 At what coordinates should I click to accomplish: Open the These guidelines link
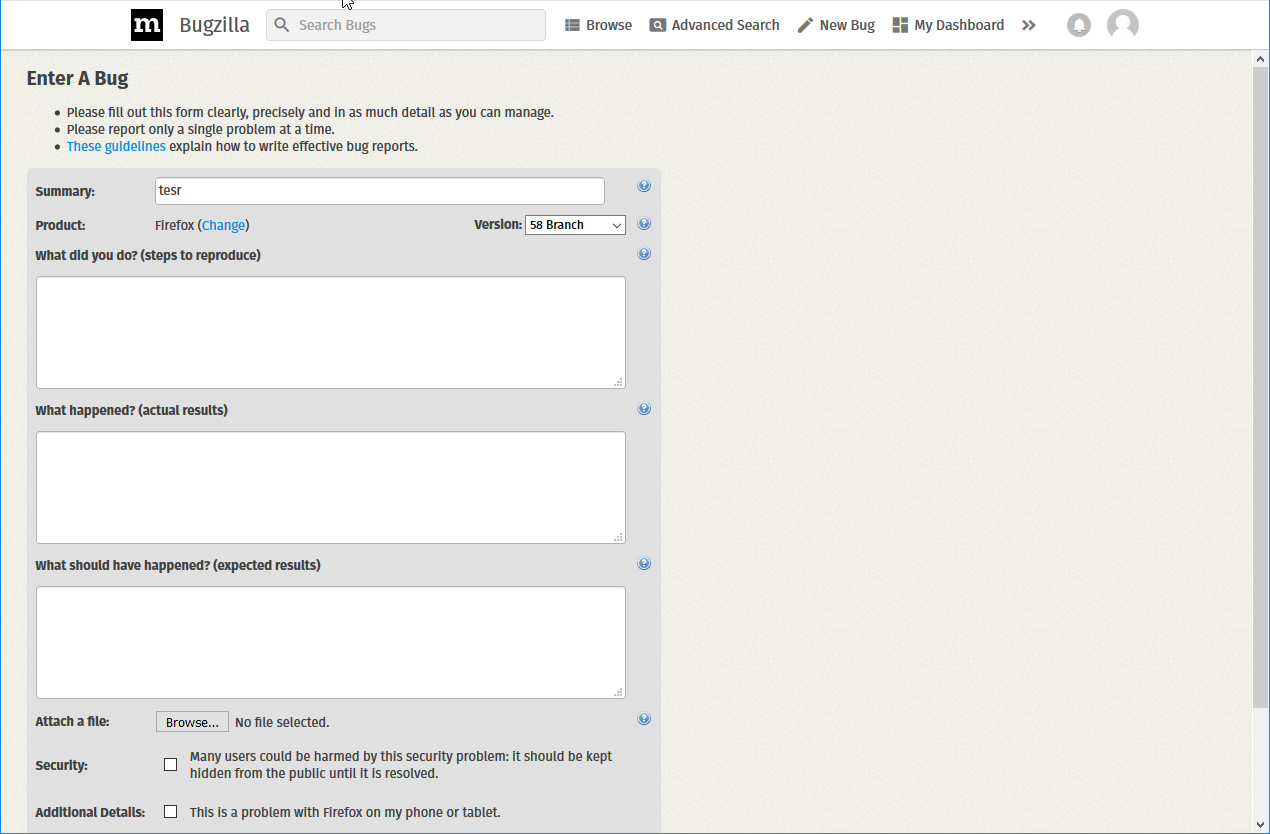tap(116, 146)
